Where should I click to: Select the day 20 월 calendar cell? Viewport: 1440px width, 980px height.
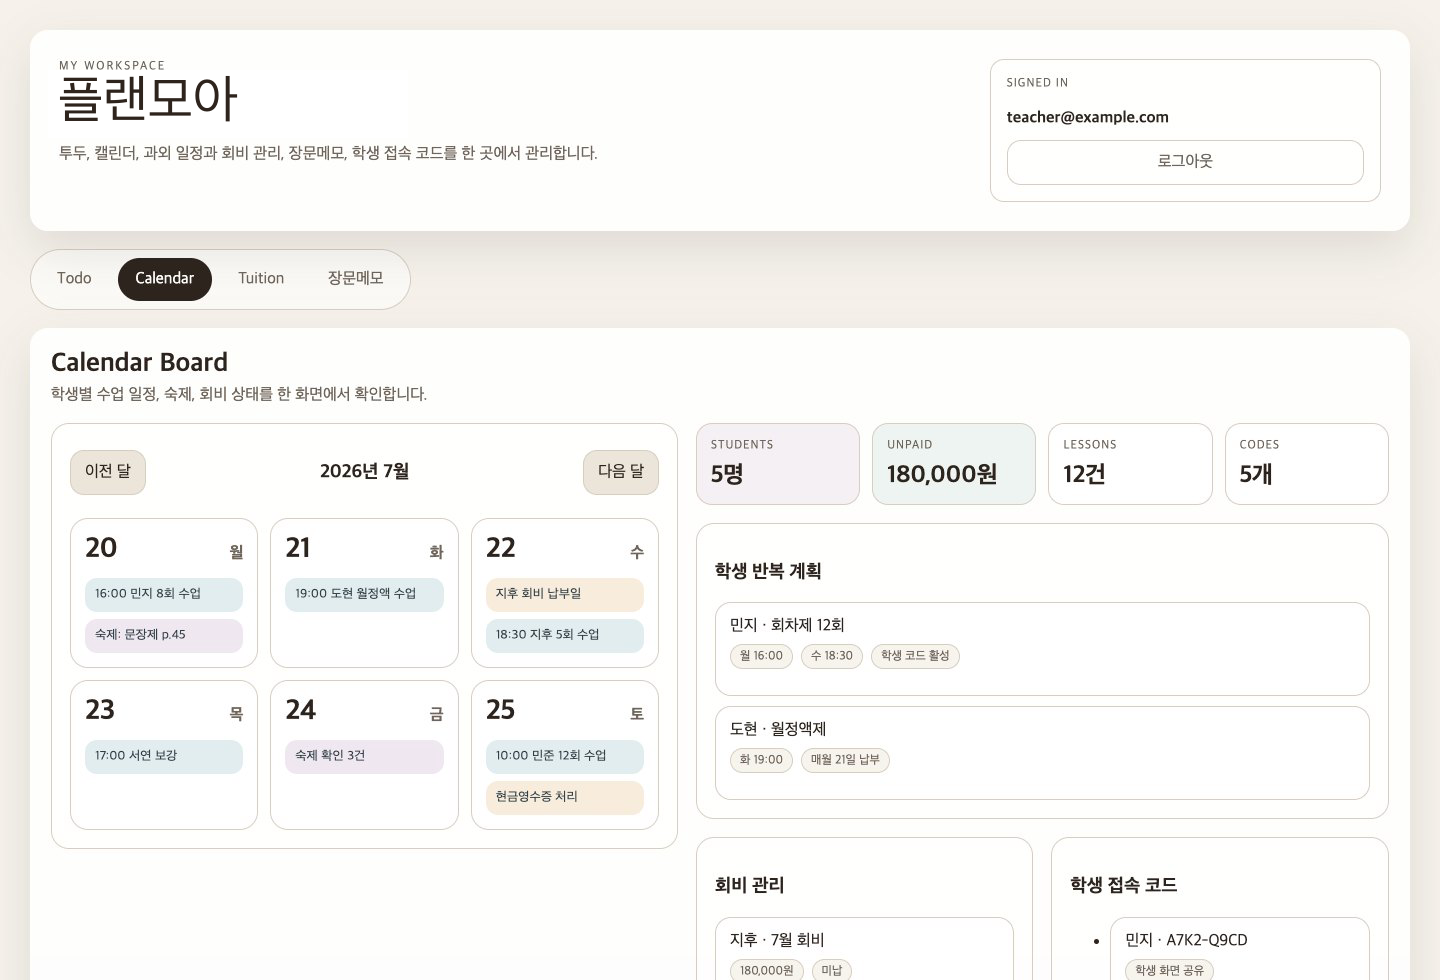[164, 593]
